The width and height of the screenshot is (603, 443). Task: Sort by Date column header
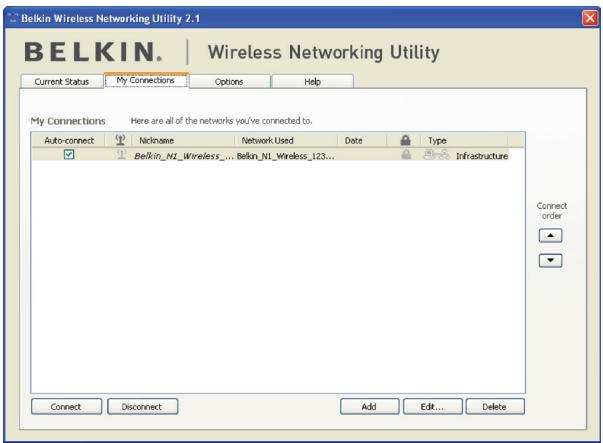tap(361, 140)
